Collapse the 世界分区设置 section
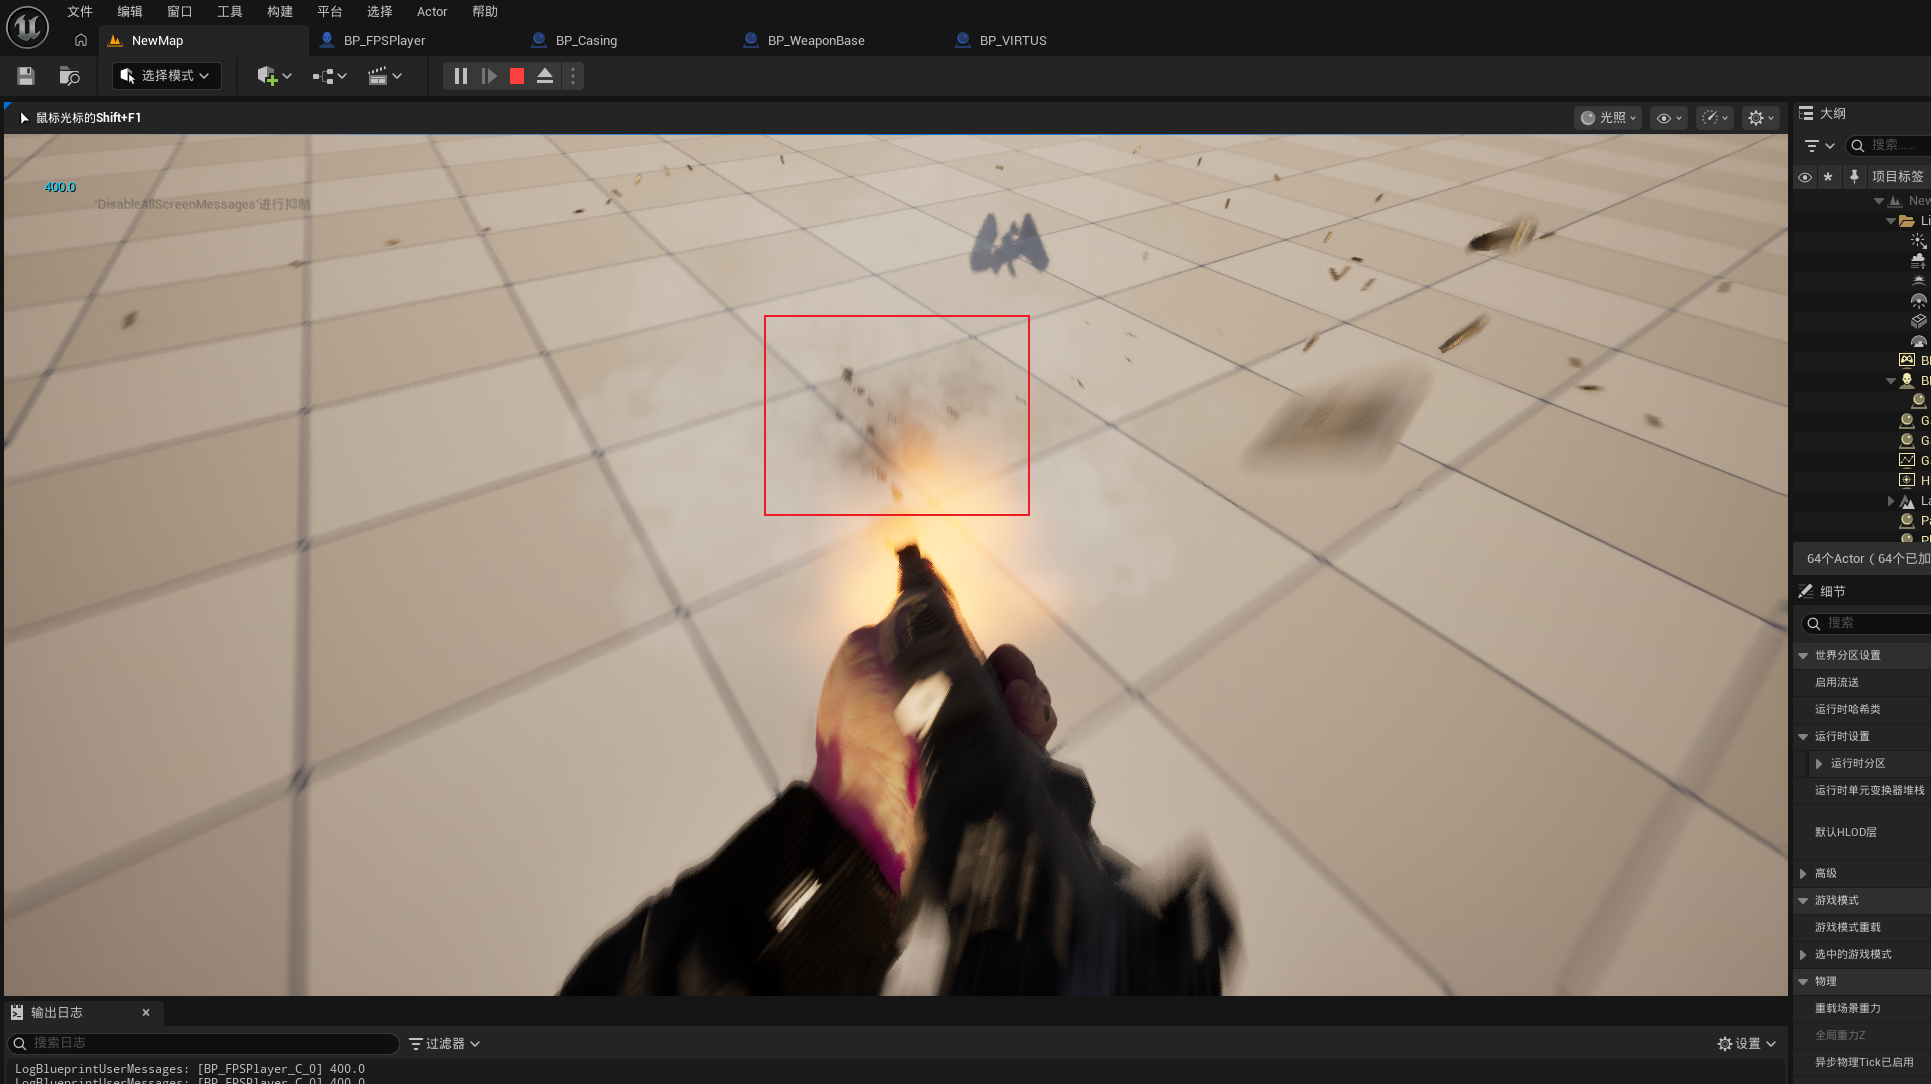 point(1803,656)
